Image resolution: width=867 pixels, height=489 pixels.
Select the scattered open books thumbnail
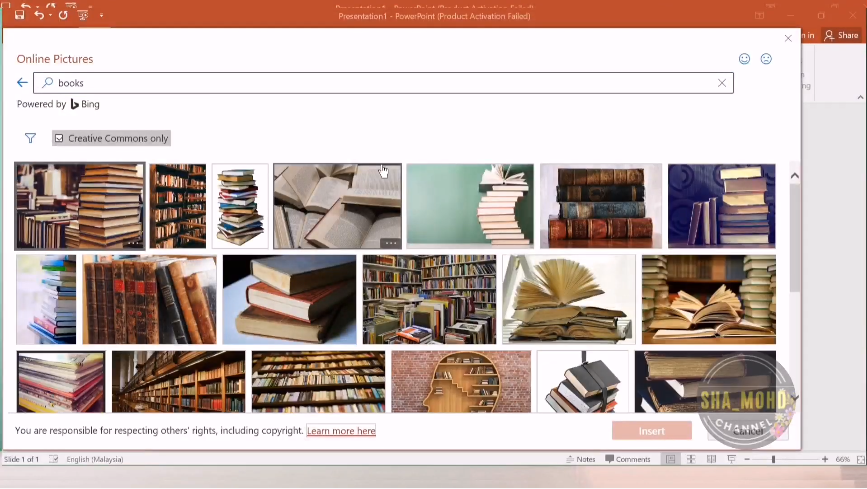coord(337,206)
